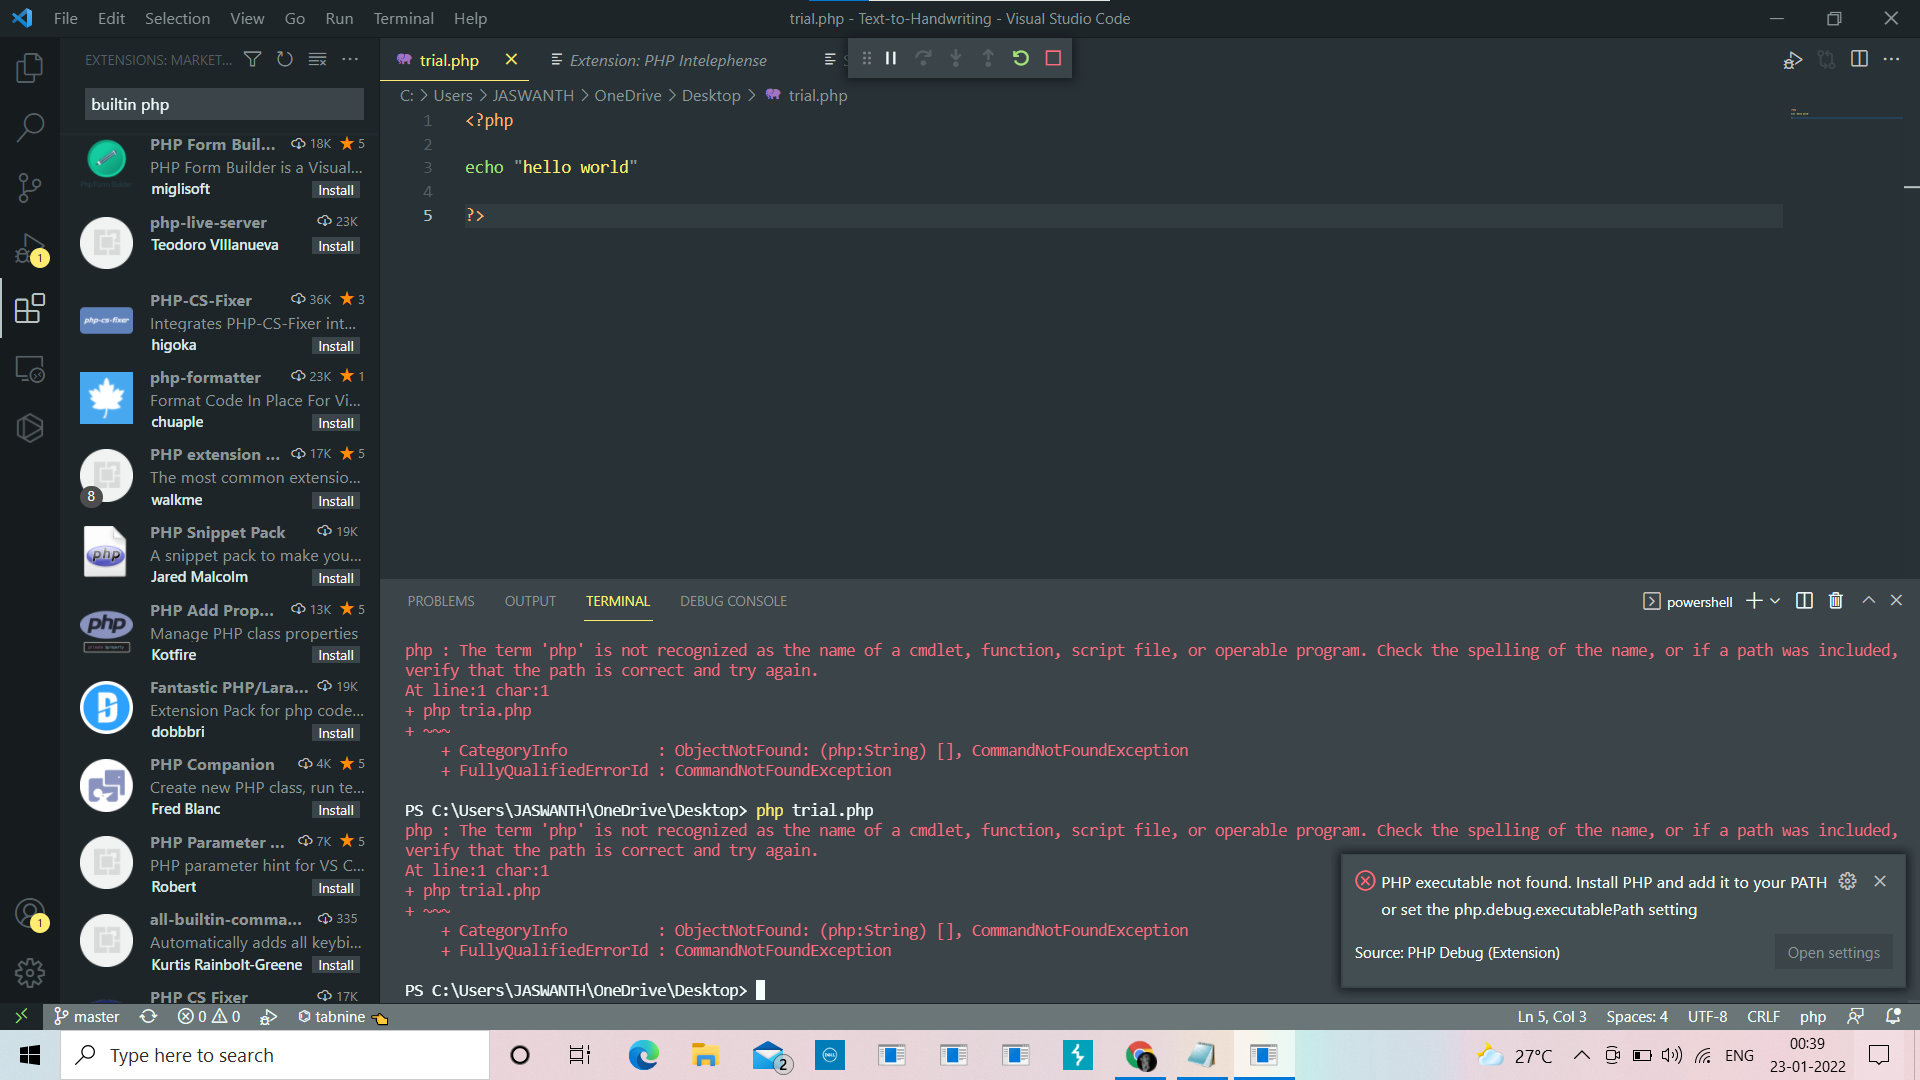Open the Selection menu
The height and width of the screenshot is (1080, 1920).
pos(177,18)
